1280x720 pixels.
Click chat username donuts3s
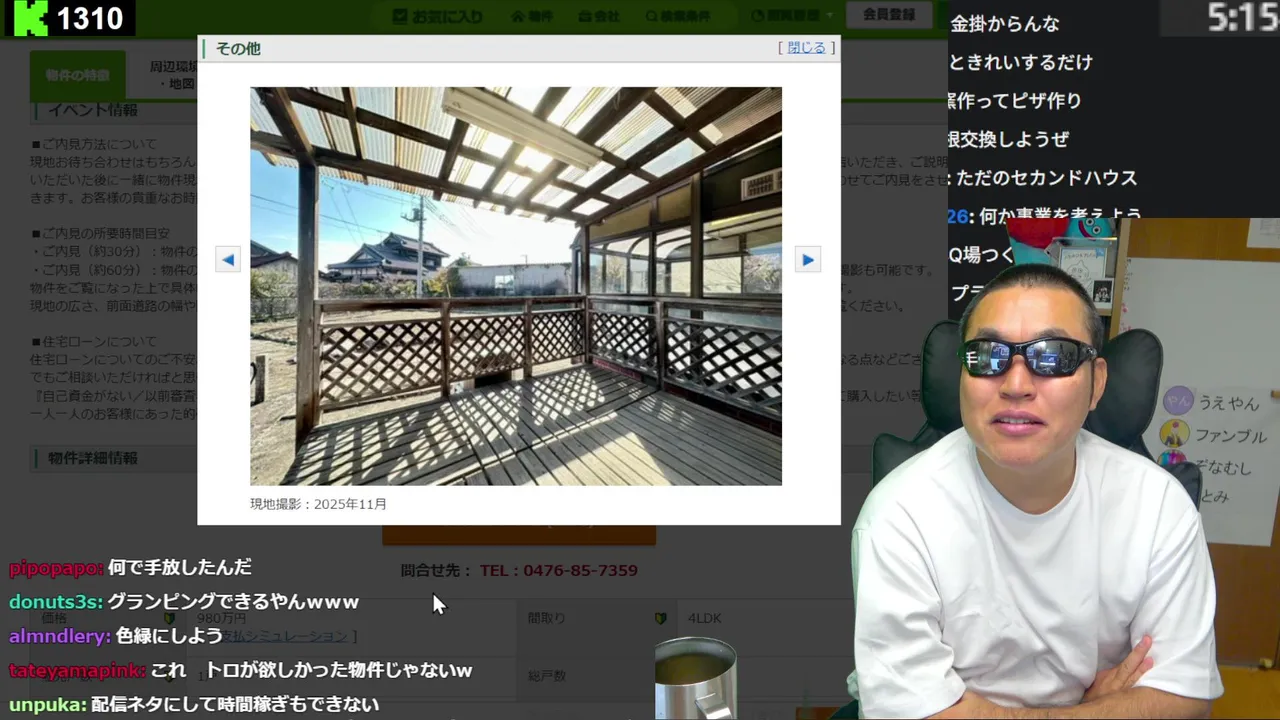click(56, 602)
